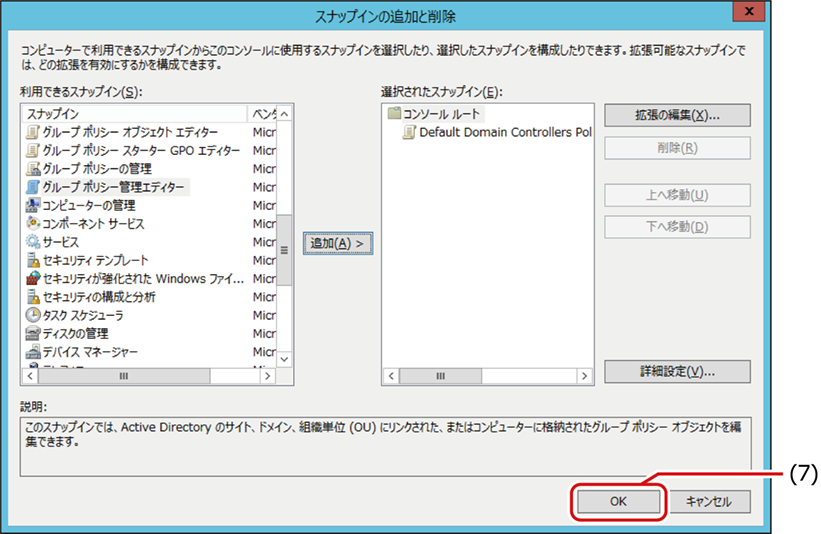Click the ベンダー column header
Screen dimensions: 821x534
263,114
